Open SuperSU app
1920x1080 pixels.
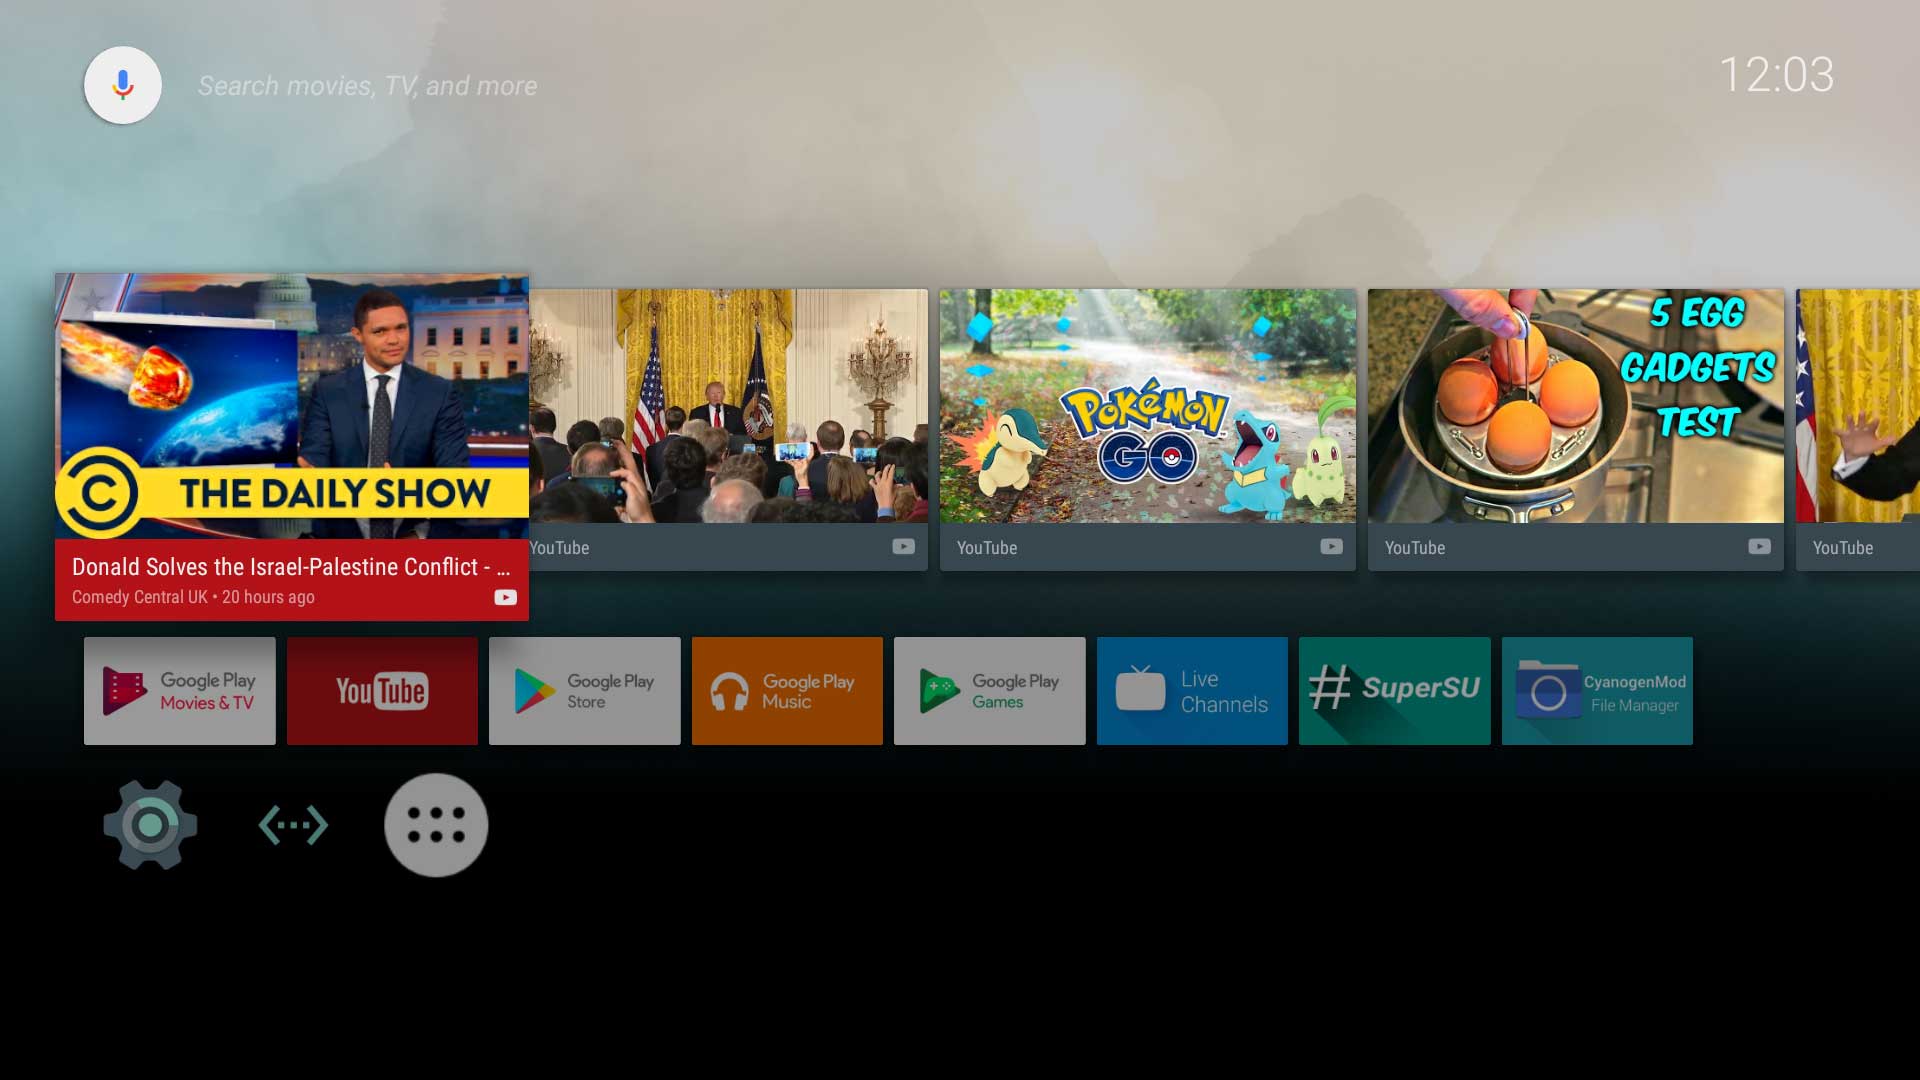(1394, 691)
